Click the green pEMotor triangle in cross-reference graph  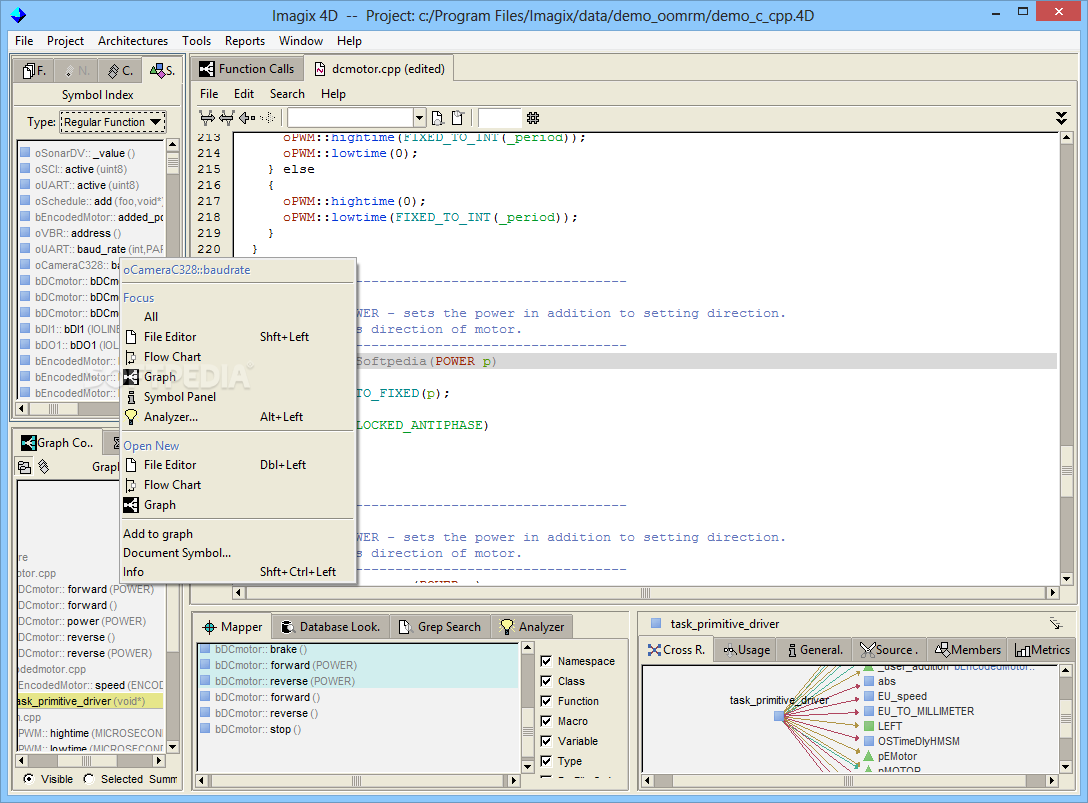click(868, 755)
